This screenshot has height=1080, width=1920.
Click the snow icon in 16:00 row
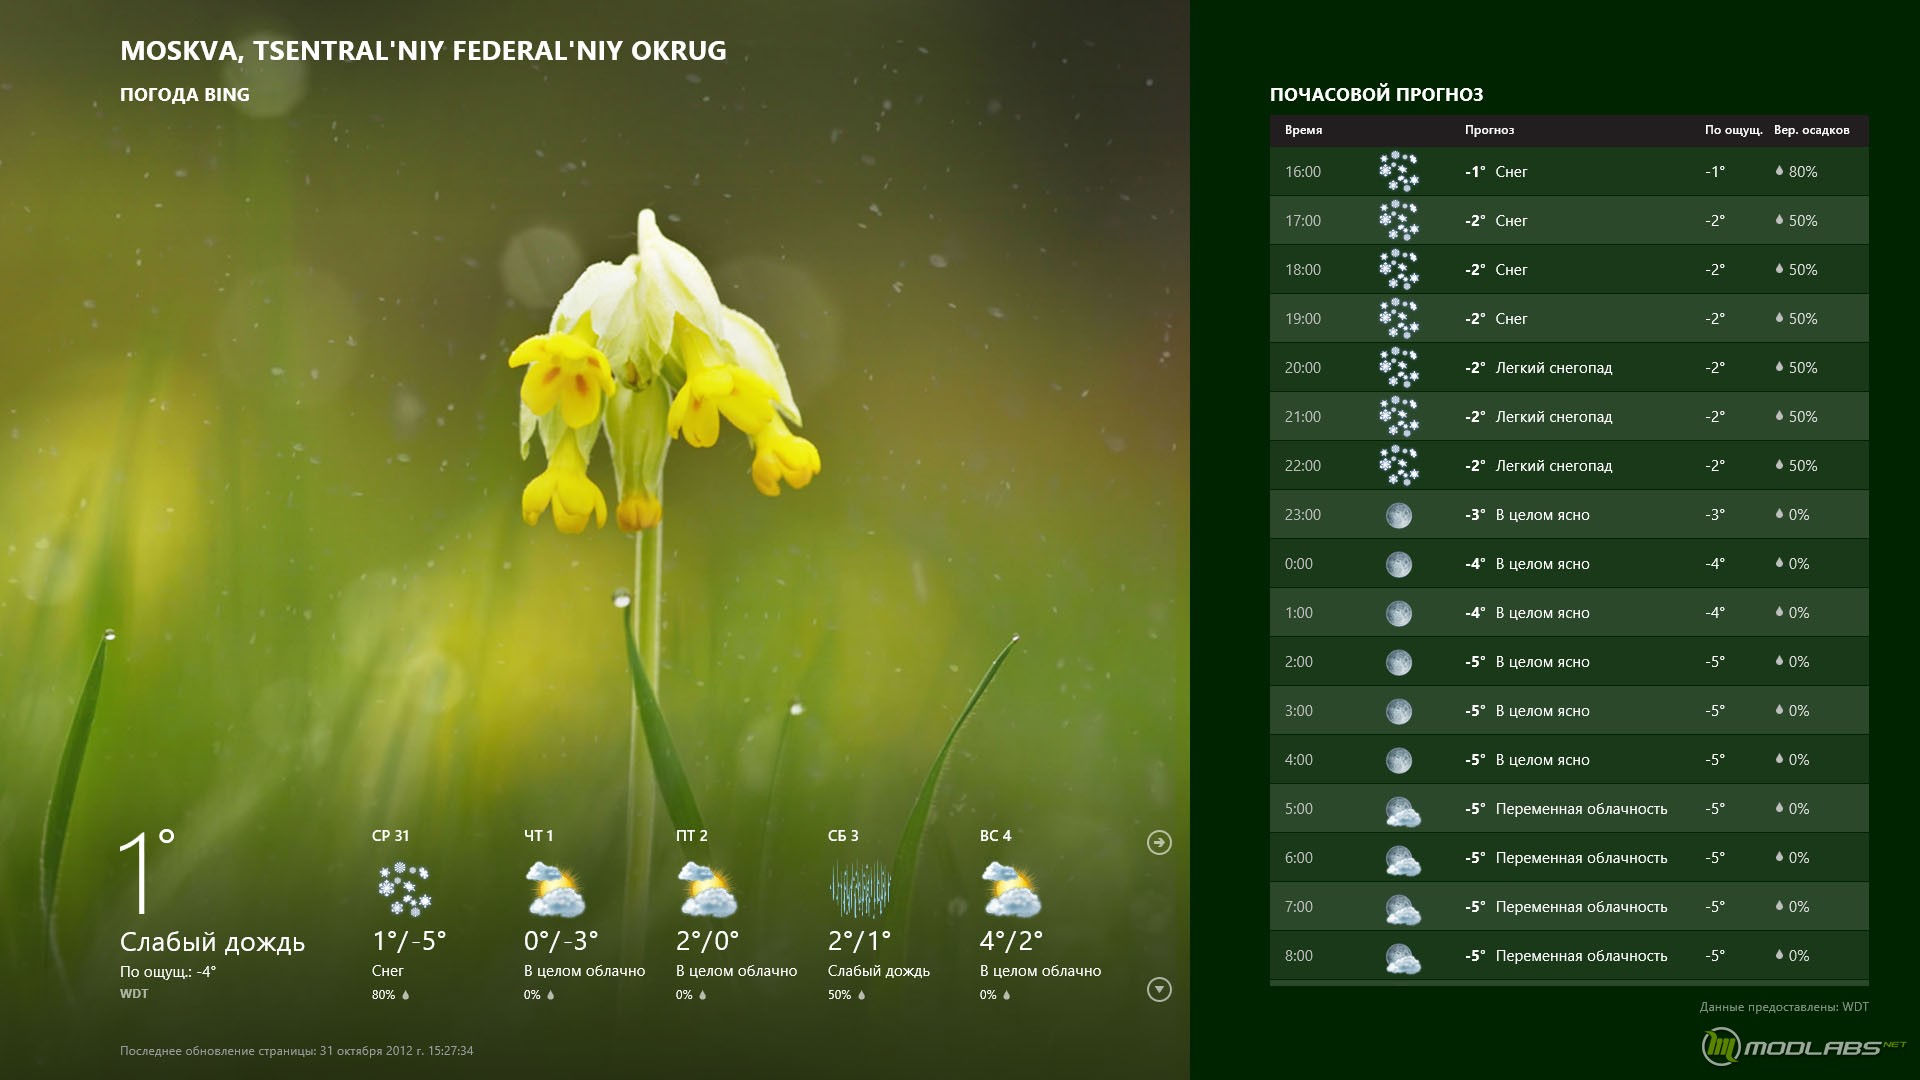point(1399,172)
